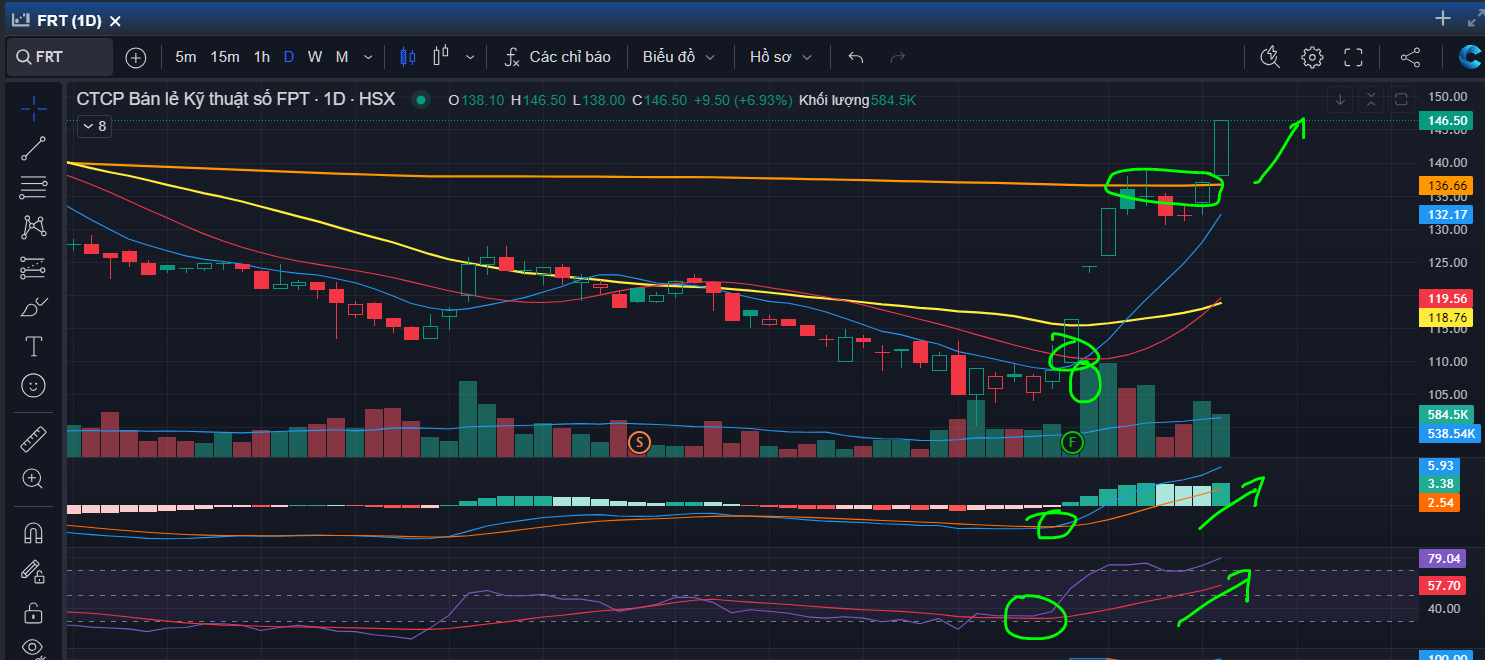
Task: Open the timeframe list dropdown chevron
Action: tap(368, 57)
